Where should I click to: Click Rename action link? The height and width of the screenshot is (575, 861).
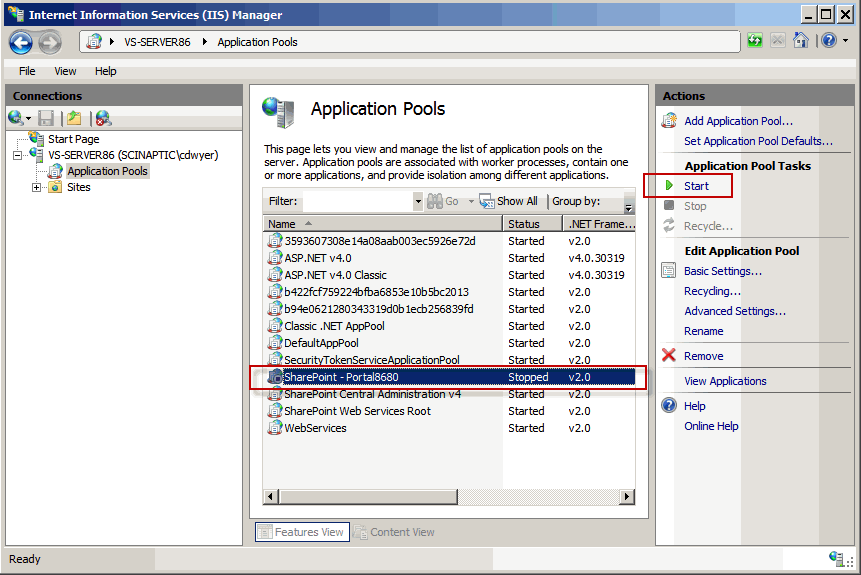tap(703, 331)
